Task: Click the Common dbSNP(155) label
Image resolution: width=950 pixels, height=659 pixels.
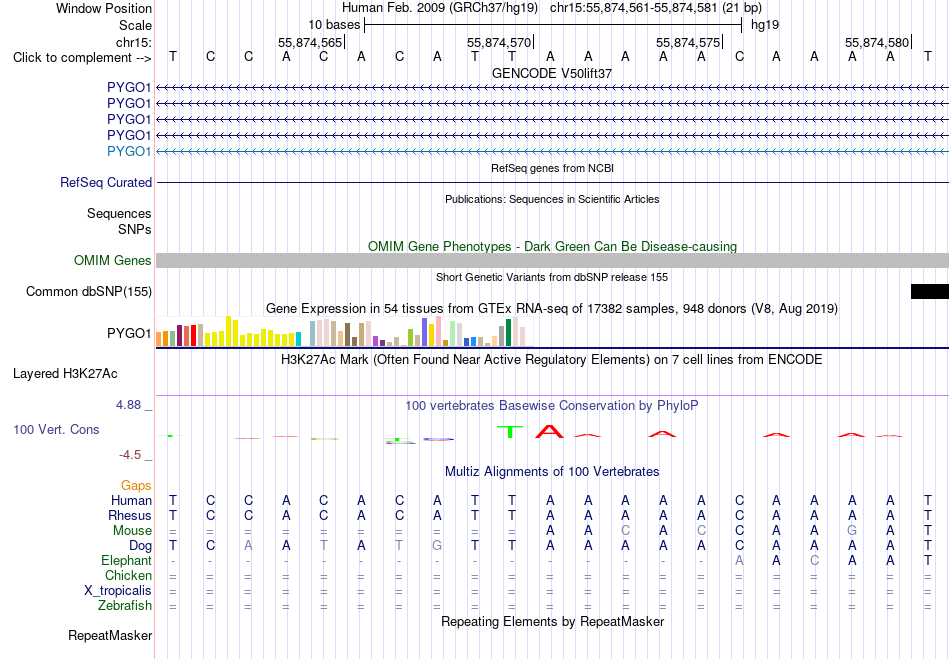Action: click(89, 291)
